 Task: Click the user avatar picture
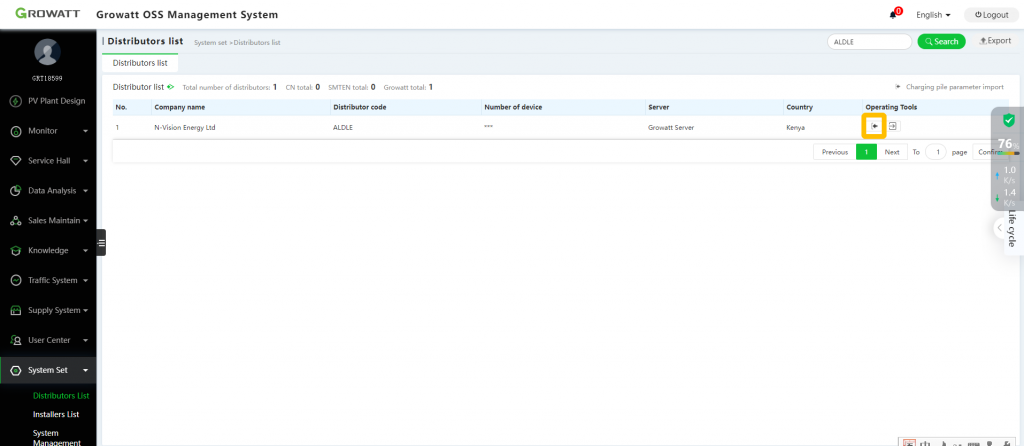47,52
